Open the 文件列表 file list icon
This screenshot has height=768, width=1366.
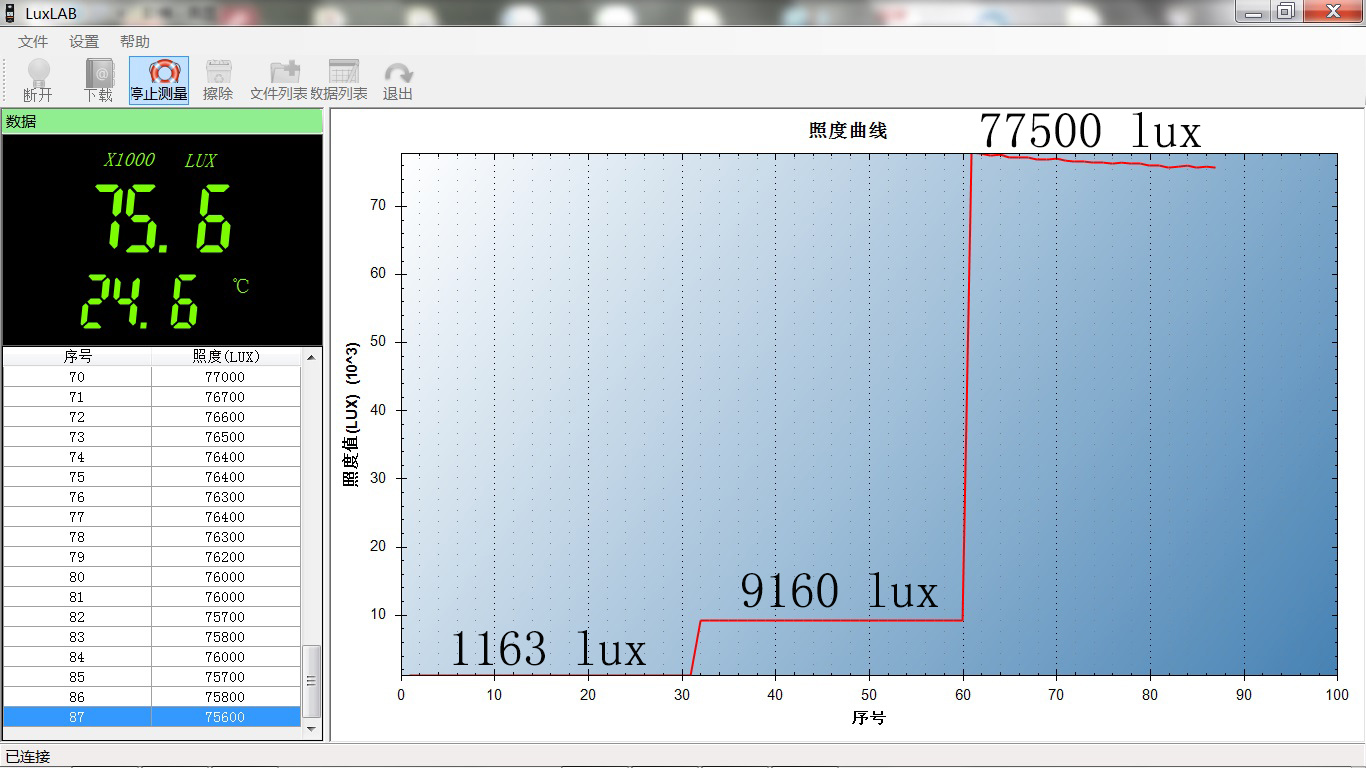pyautogui.click(x=279, y=80)
